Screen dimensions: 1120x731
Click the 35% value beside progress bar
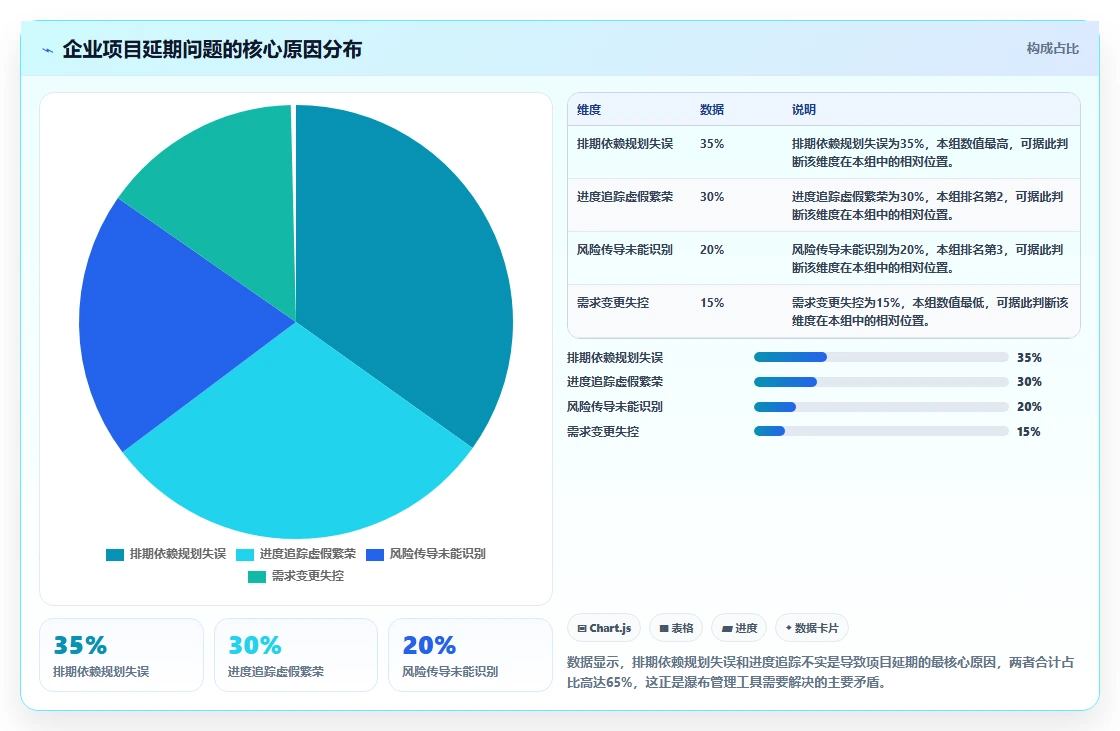(1029, 358)
